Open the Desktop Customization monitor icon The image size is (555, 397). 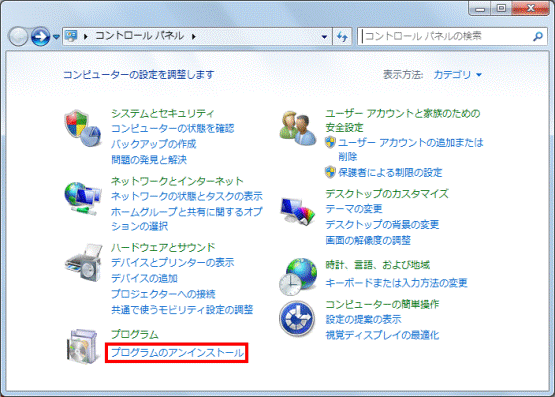[x=298, y=211]
